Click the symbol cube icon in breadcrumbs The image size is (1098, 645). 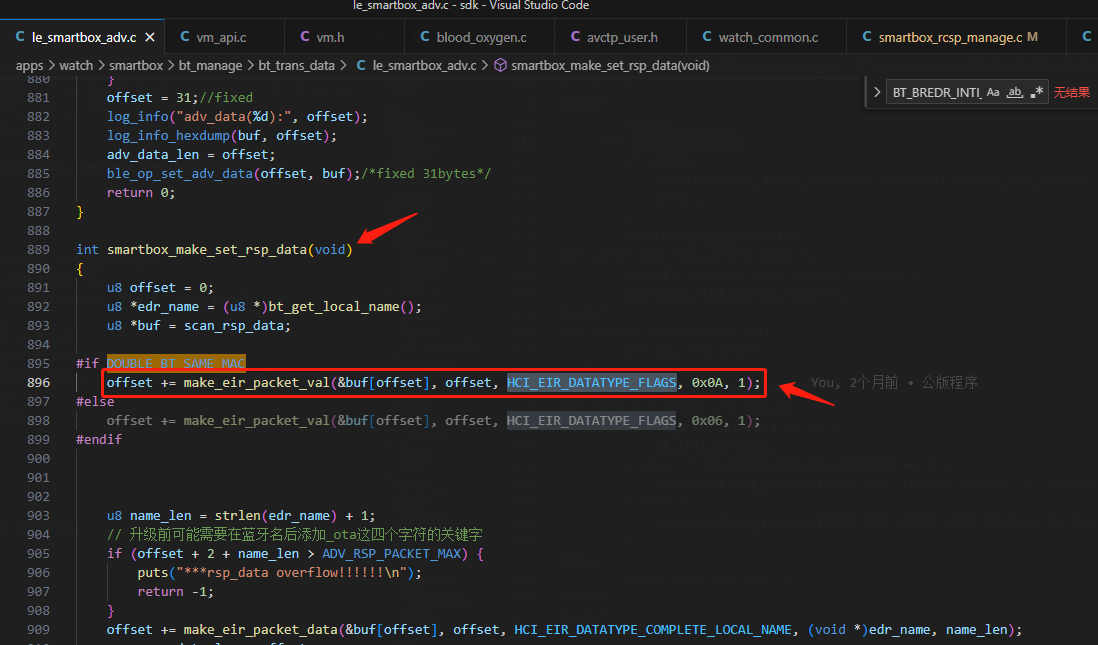click(501, 65)
